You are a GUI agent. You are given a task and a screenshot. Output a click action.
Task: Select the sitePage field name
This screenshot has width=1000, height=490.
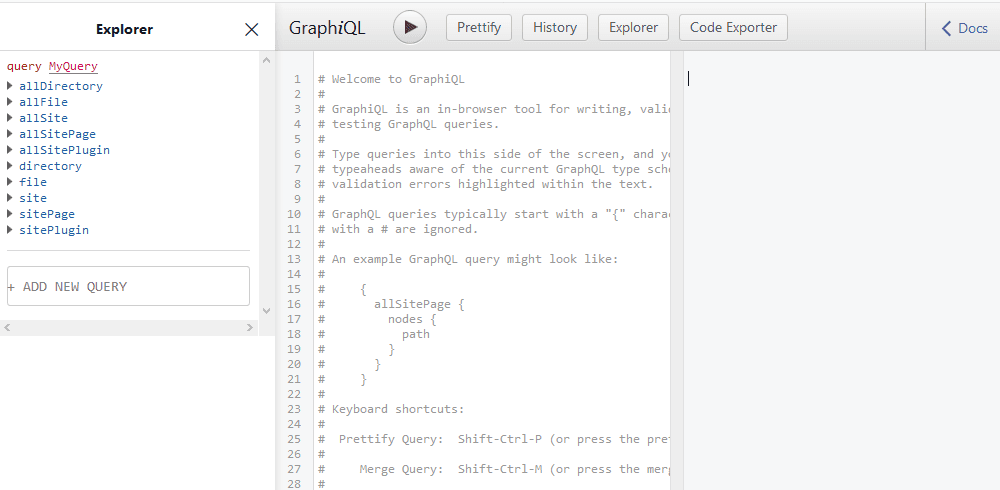coord(47,214)
